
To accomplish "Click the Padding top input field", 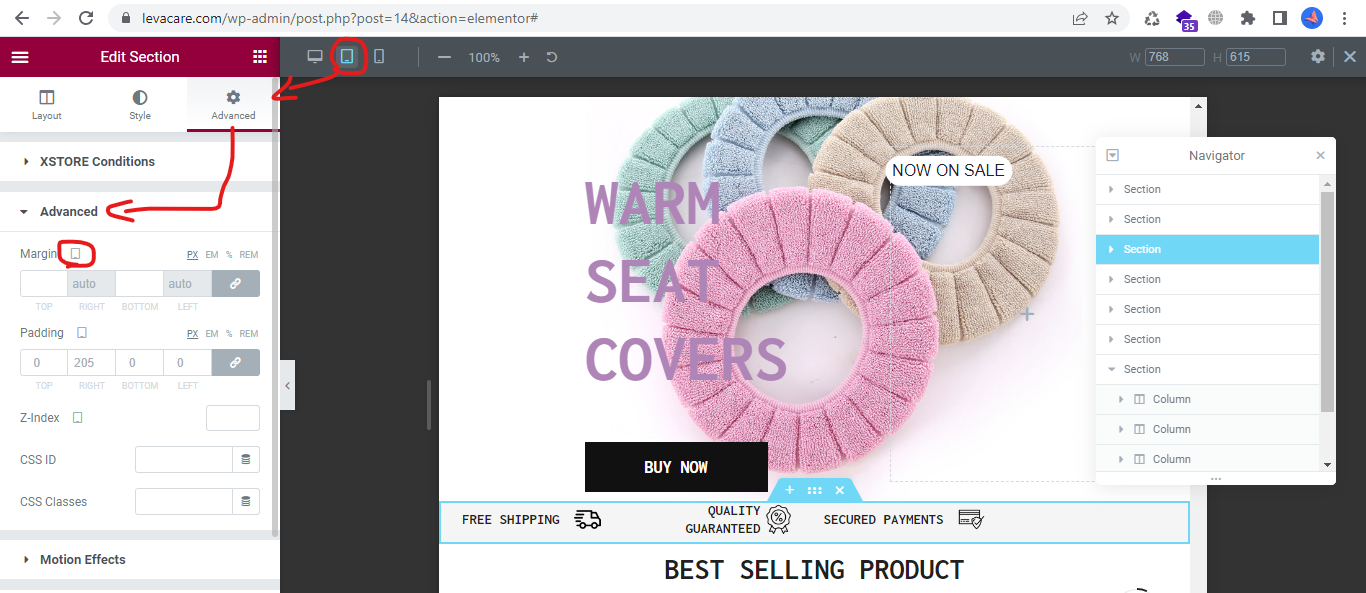I will click(x=44, y=363).
